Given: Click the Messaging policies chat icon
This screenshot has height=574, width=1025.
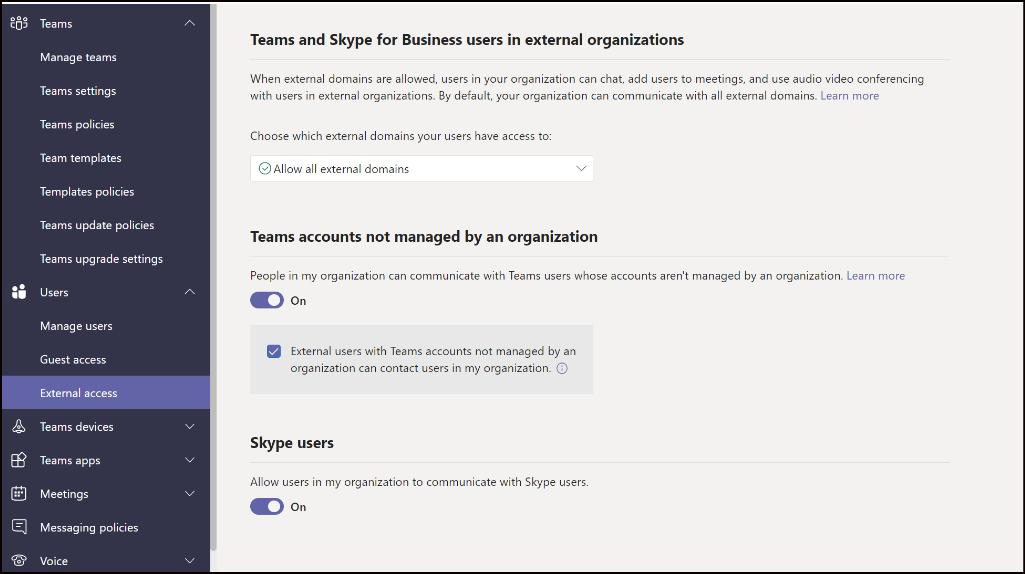Looking at the screenshot, I should click(18, 527).
